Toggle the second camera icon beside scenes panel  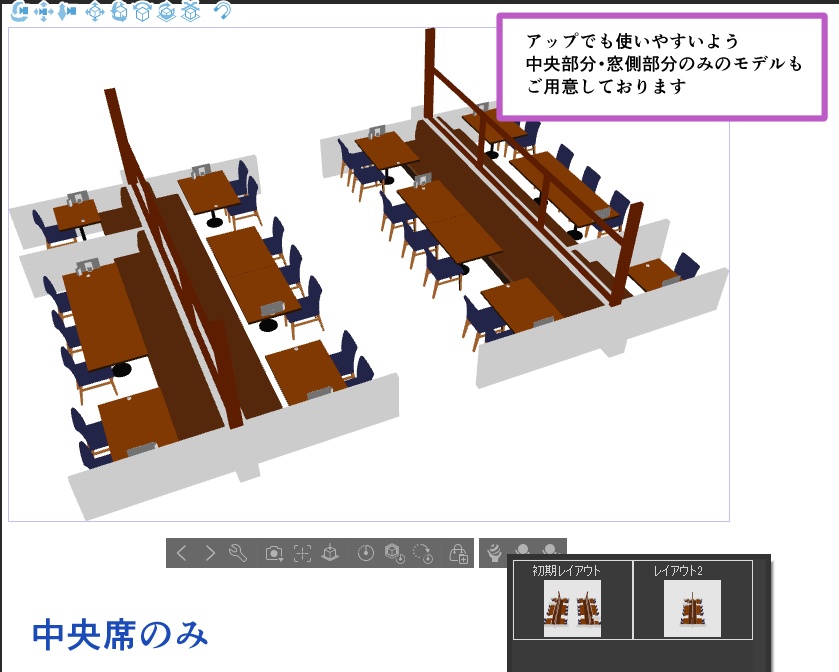[x=550, y=551]
